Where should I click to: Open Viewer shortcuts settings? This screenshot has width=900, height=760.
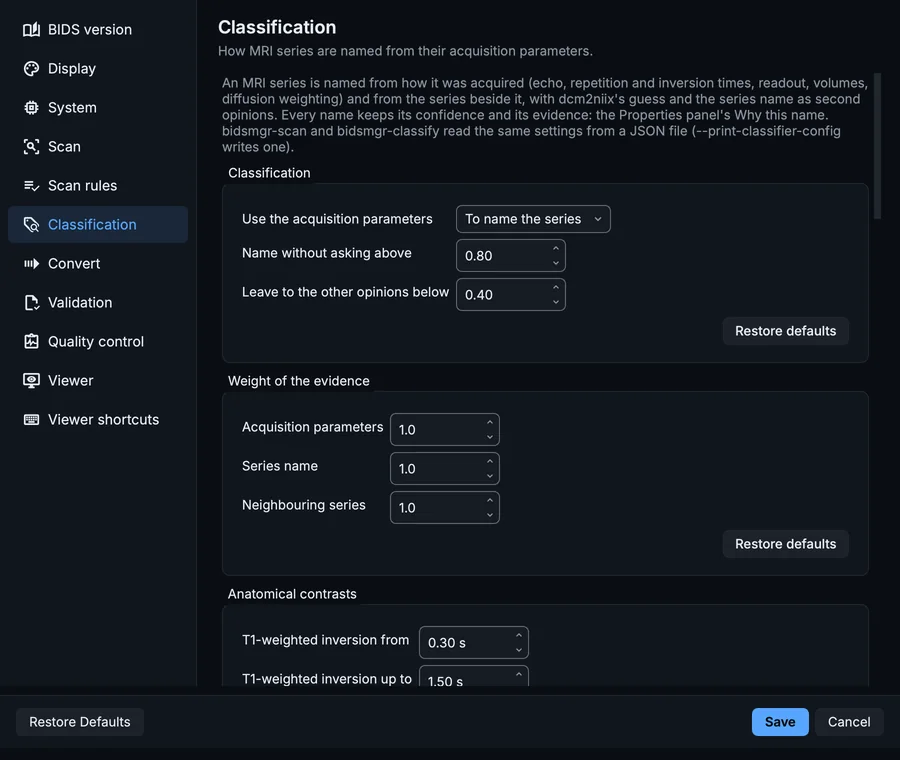pos(98,420)
